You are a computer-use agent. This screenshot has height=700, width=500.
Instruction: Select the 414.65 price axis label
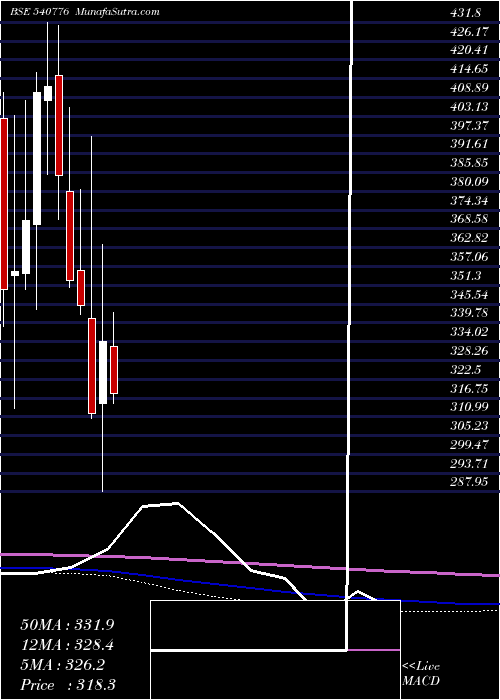pos(469,69)
